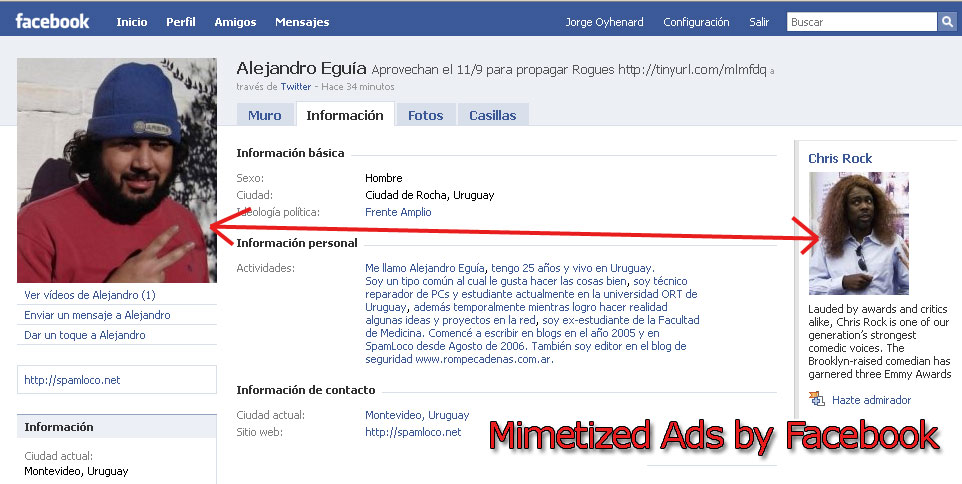Click the Hazte admirador fan icon

[817, 399]
